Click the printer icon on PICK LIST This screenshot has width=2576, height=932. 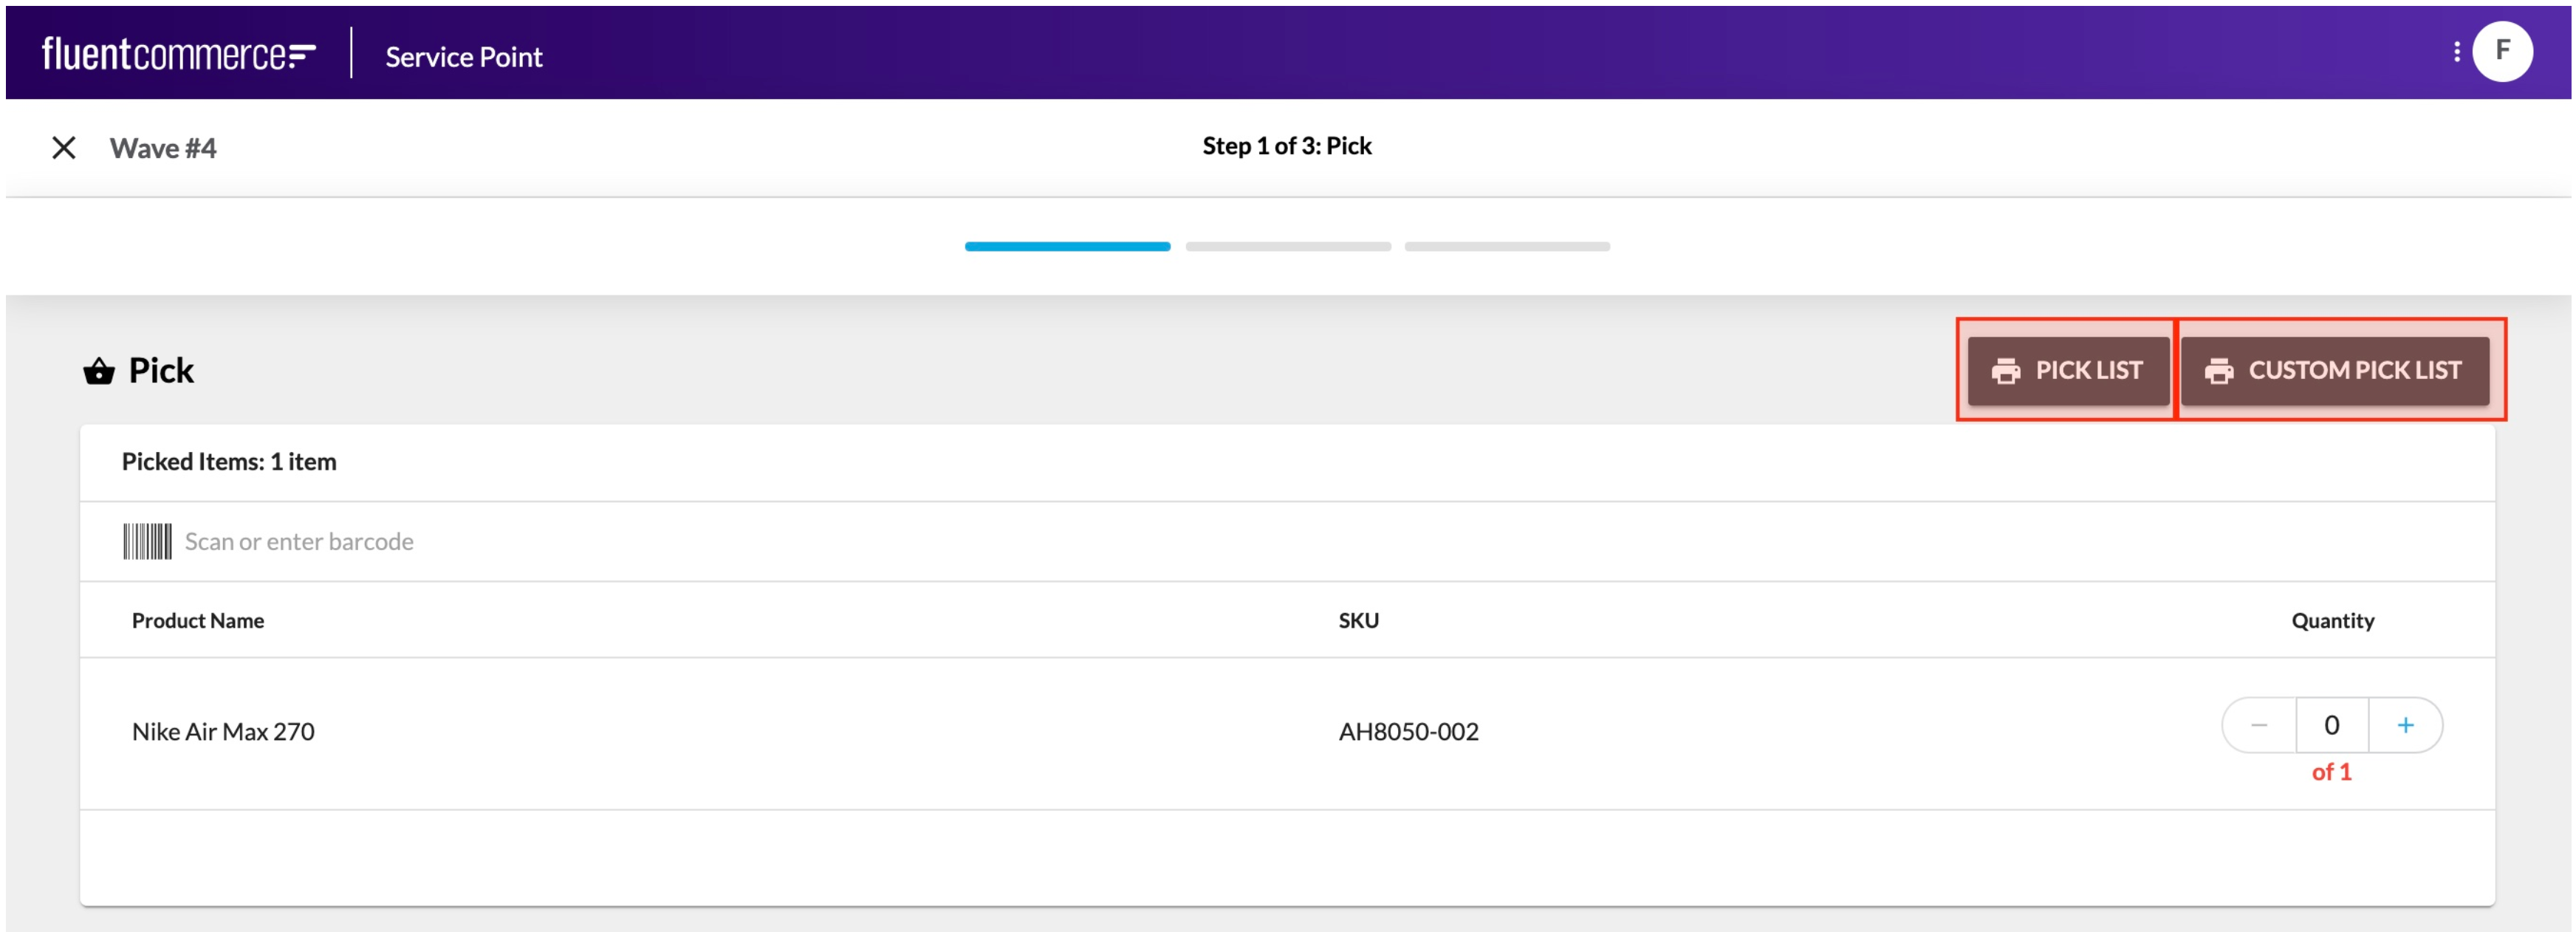click(2005, 371)
